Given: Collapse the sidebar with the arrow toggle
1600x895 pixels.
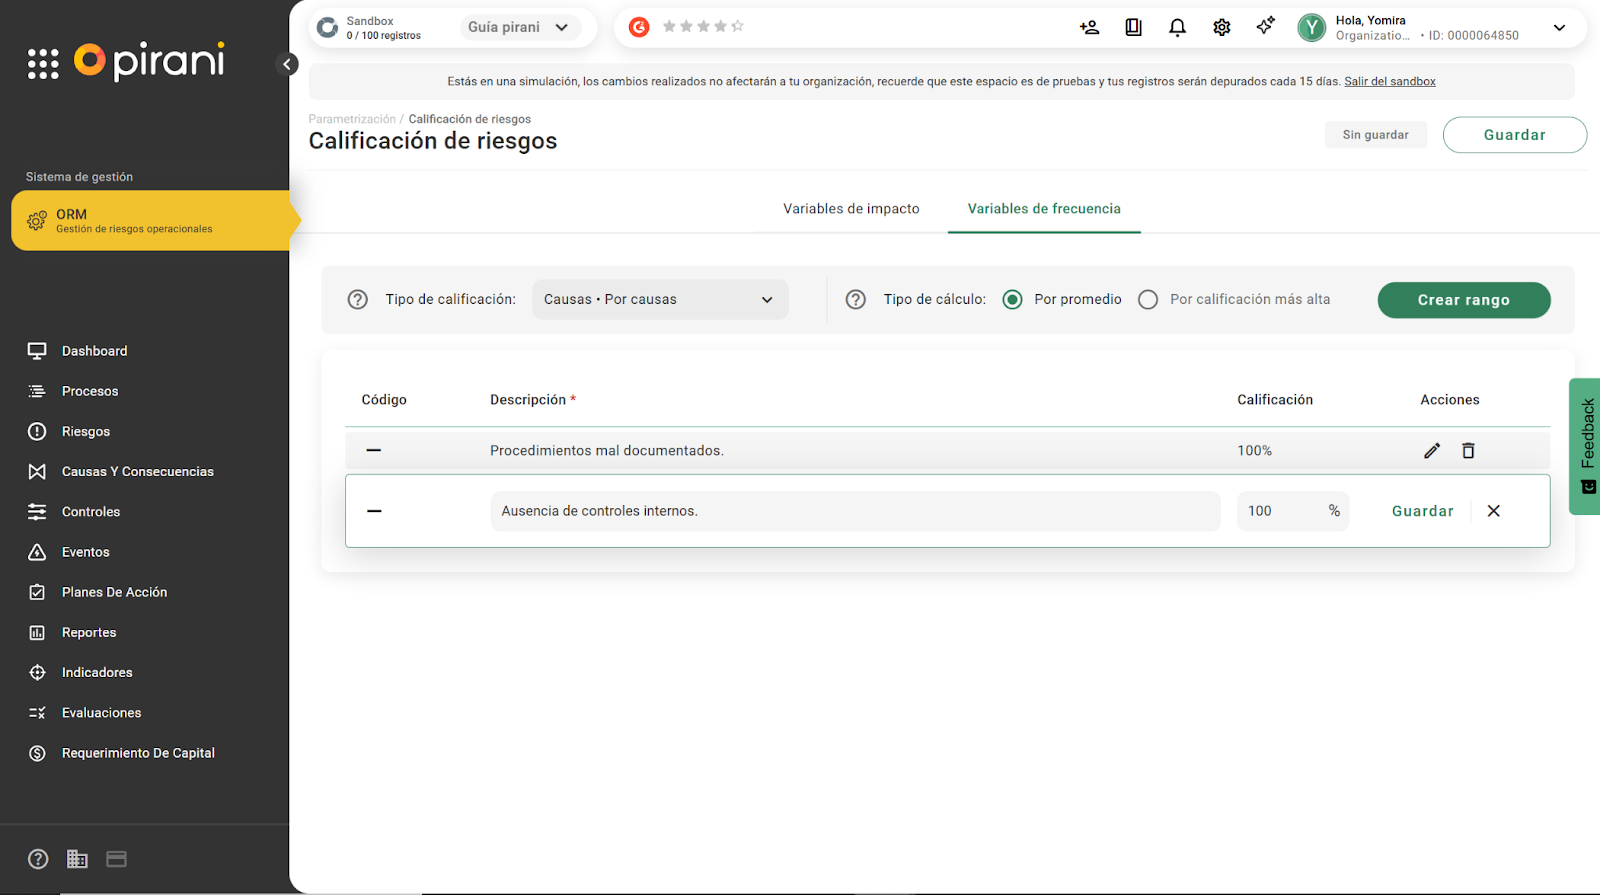Looking at the screenshot, I should pos(287,65).
